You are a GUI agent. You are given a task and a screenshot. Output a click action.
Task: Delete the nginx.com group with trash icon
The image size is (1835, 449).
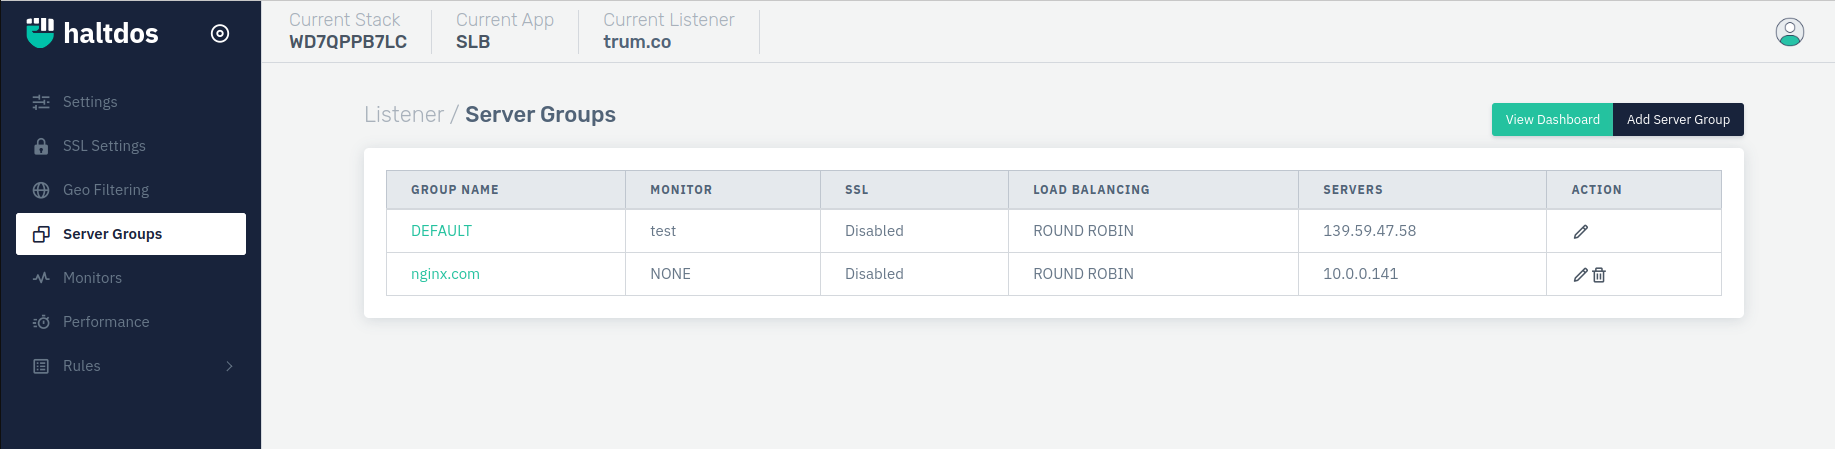[1599, 274]
